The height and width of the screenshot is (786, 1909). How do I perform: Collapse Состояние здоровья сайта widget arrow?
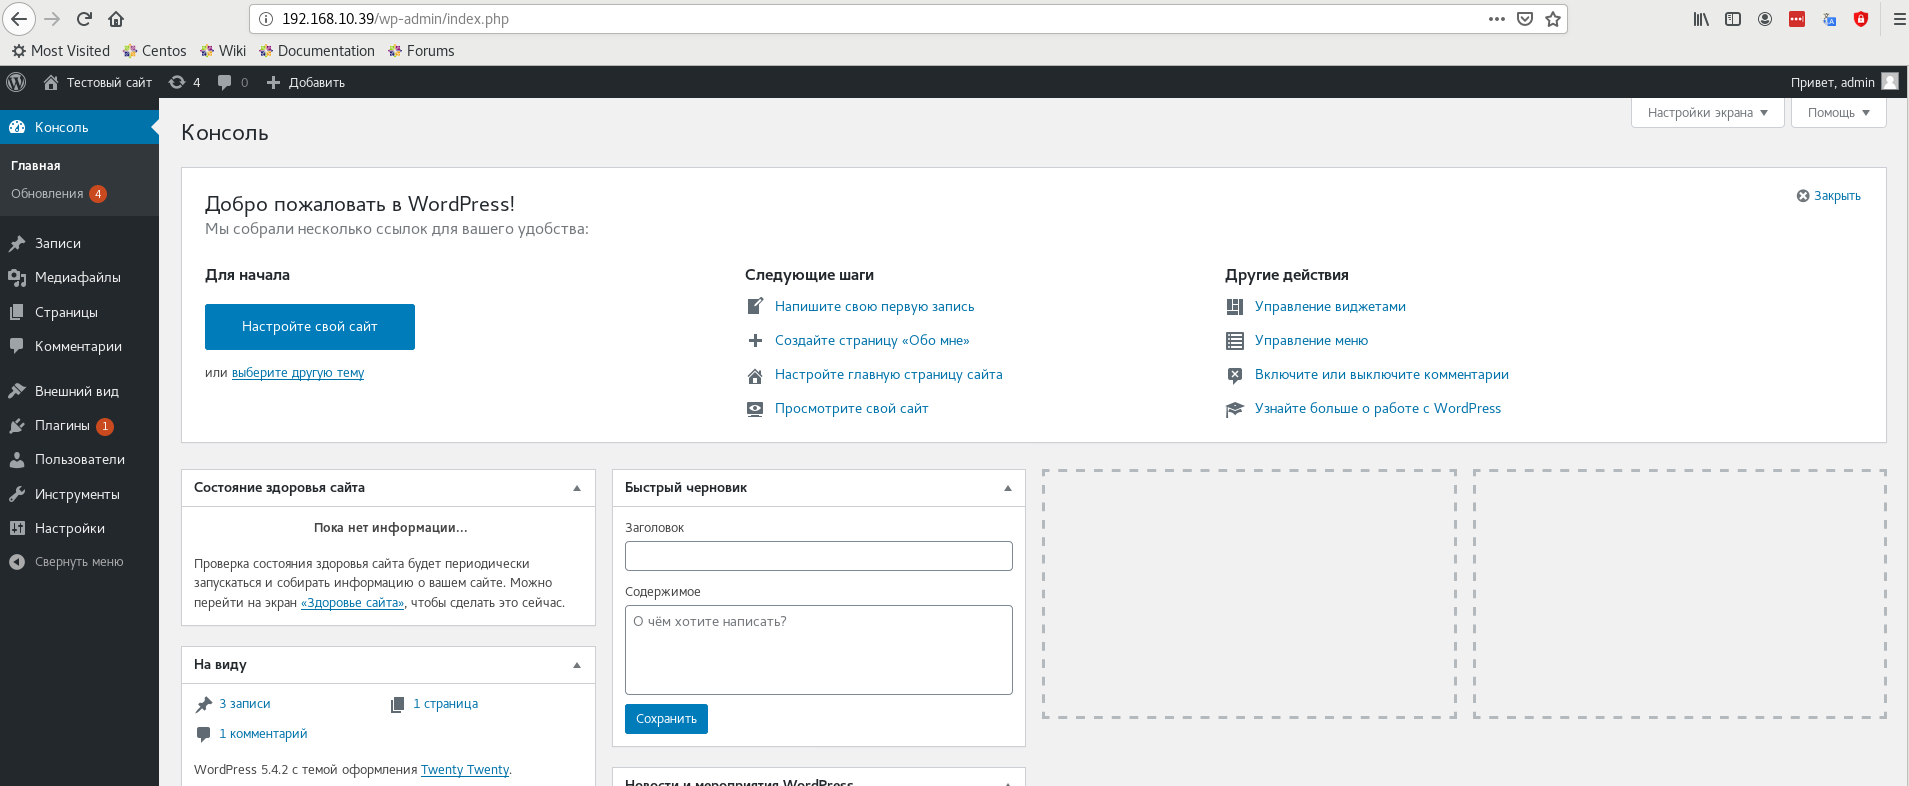click(577, 488)
